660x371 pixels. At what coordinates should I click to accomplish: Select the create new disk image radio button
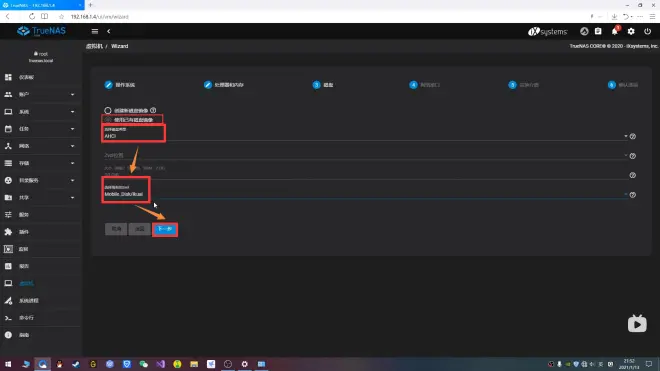coord(108,110)
